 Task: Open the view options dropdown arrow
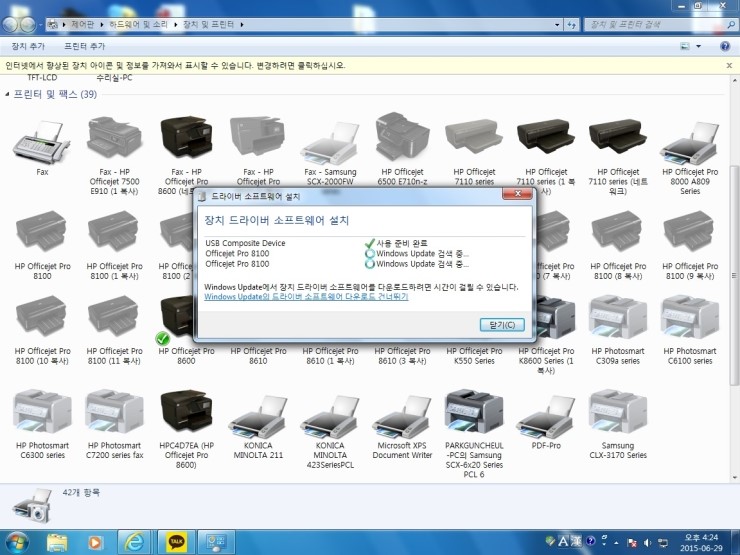tap(699, 46)
